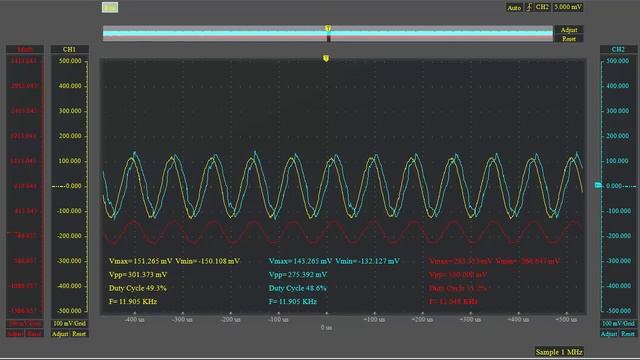Toggle the highlighted button at the top left
Screen dimensions: 640x360
[x=110, y=7]
